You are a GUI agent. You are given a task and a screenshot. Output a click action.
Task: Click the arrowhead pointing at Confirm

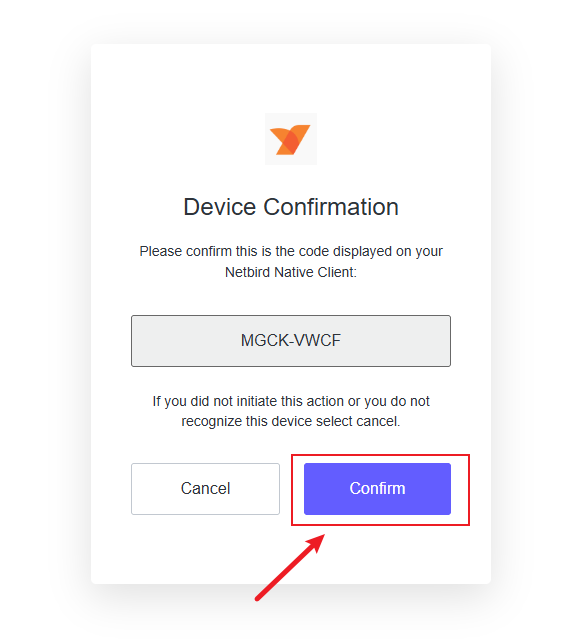pos(317,542)
